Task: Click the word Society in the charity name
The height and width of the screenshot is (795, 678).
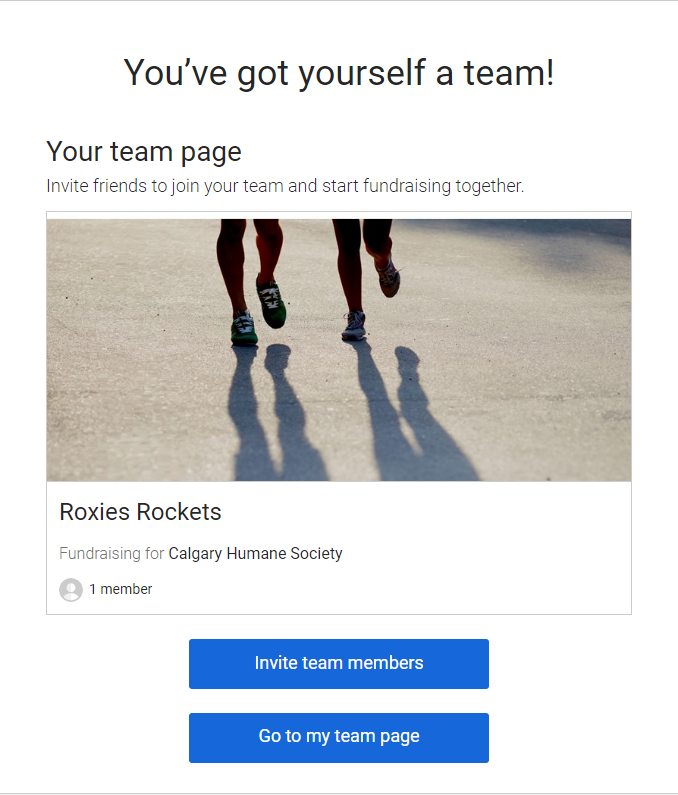Action: point(316,553)
